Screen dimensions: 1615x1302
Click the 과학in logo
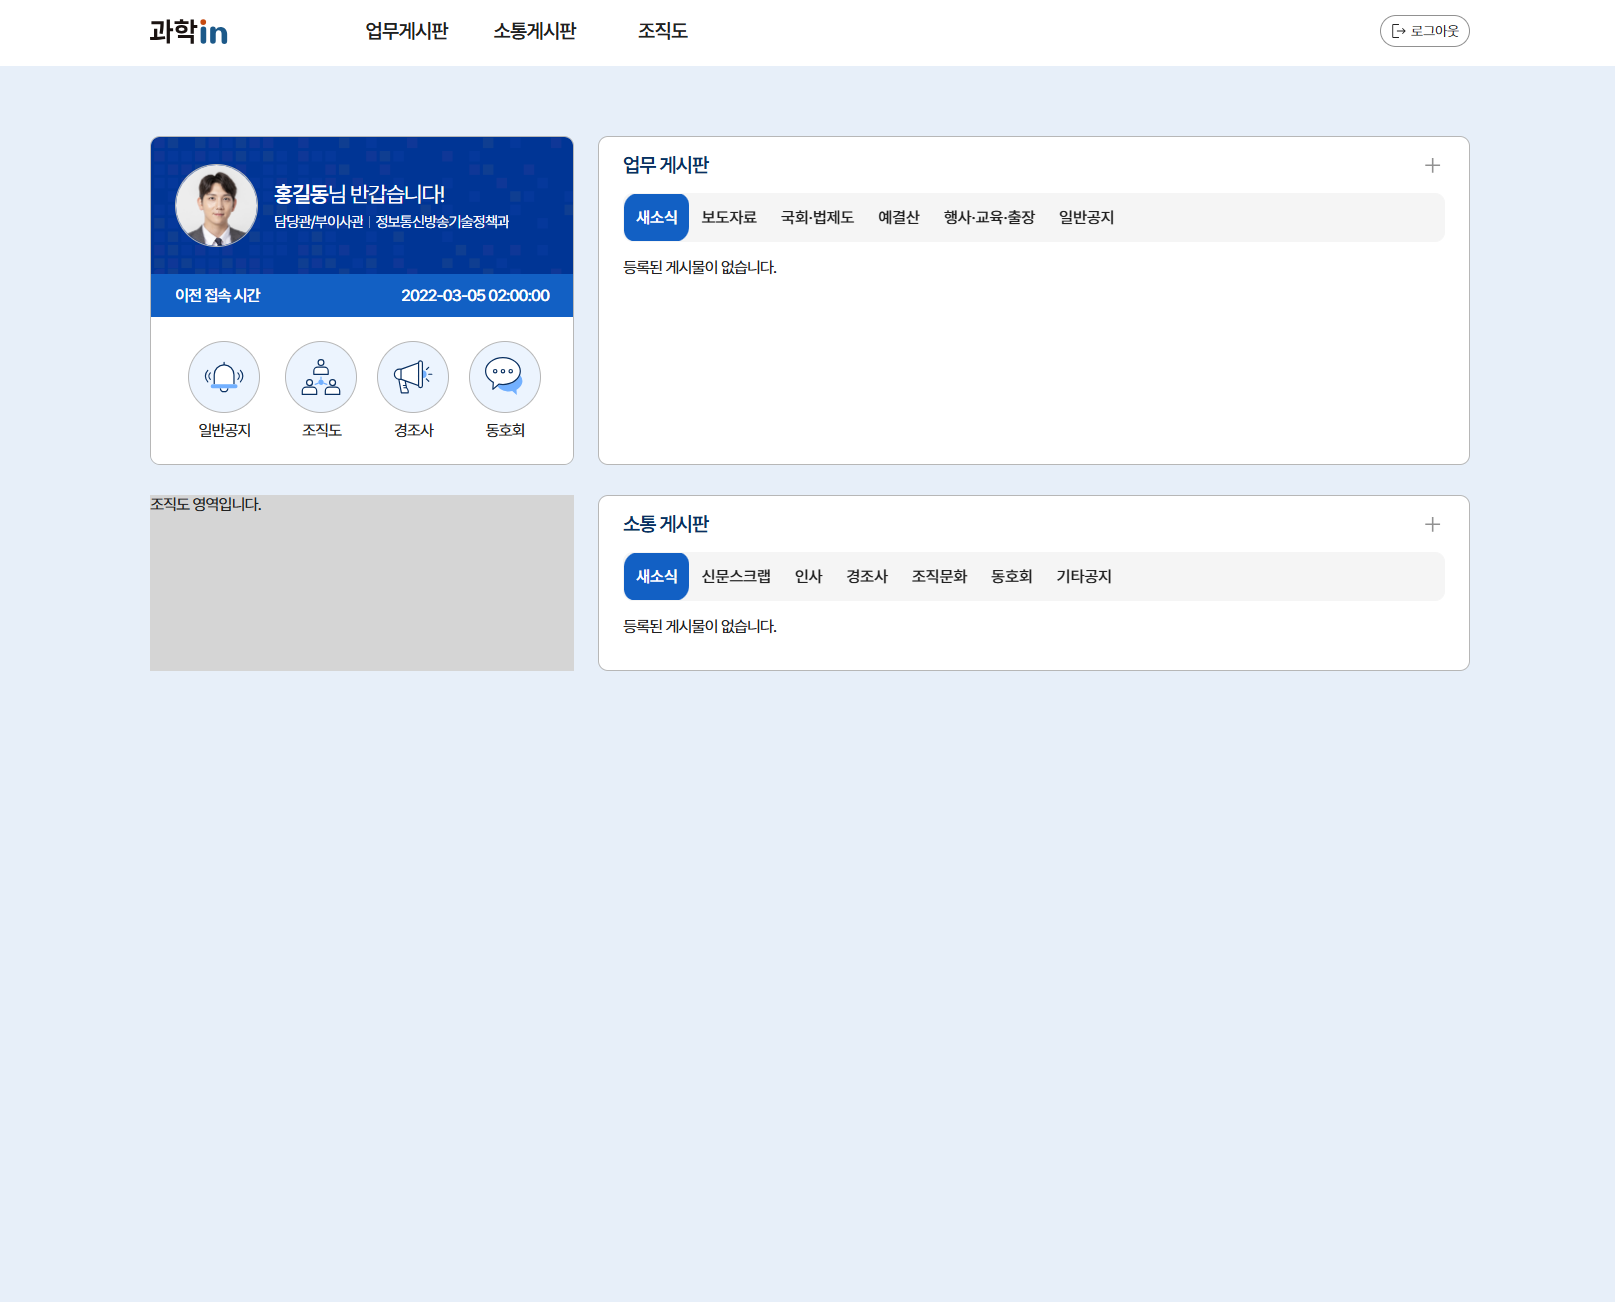click(x=189, y=32)
